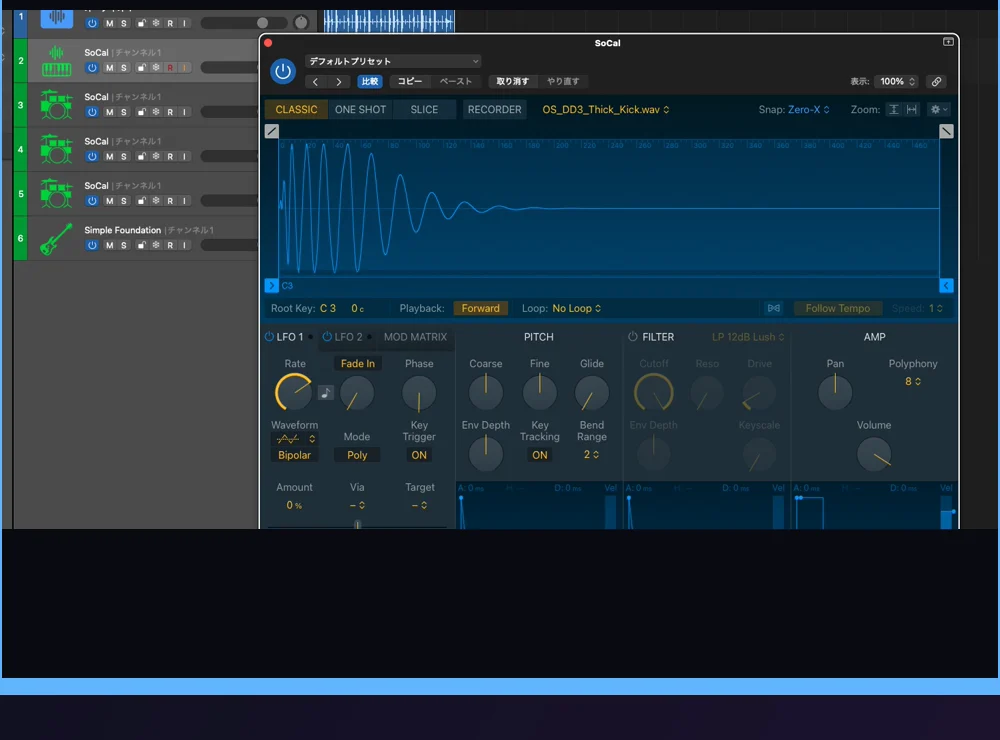Open the Snap Zero-X dropdown
This screenshot has width=1000, height=740.
[x=809, y=110]
